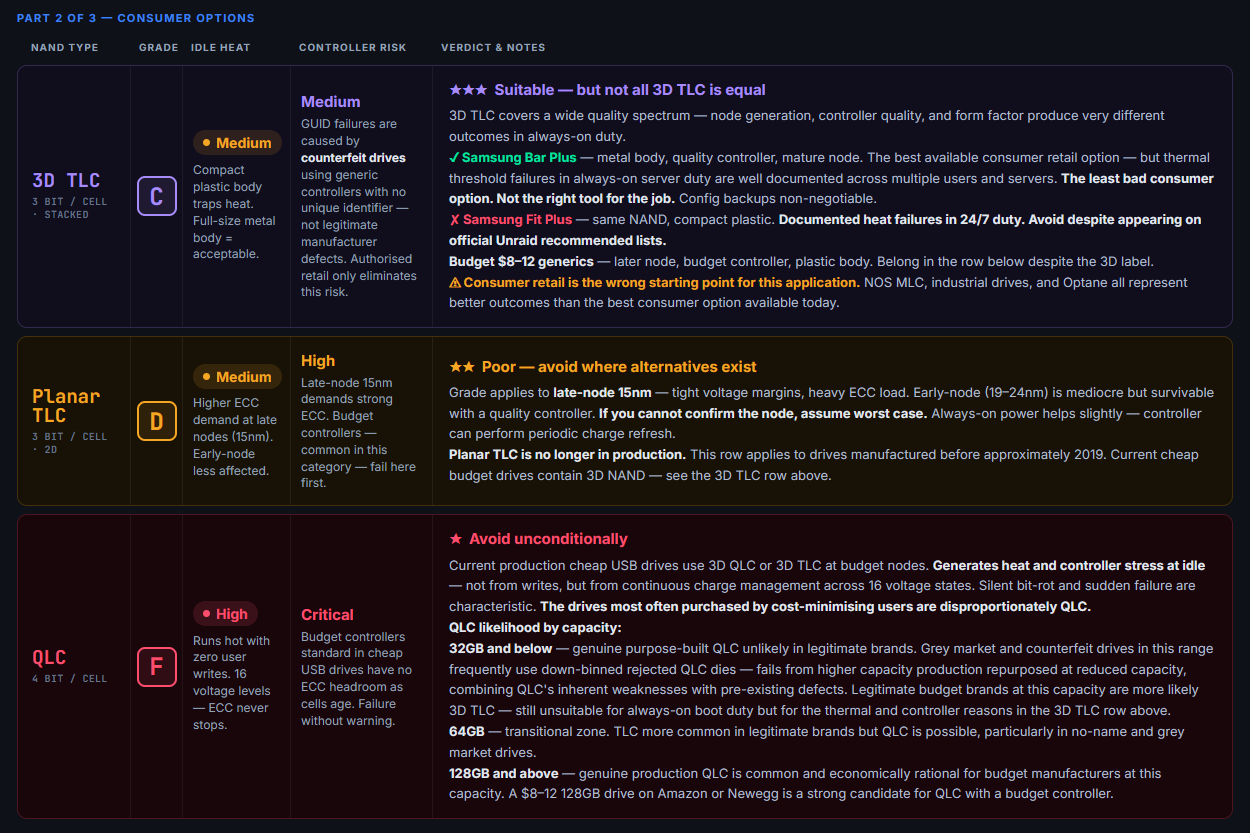Click the '128GB and above' capacity label

[504, 774]
